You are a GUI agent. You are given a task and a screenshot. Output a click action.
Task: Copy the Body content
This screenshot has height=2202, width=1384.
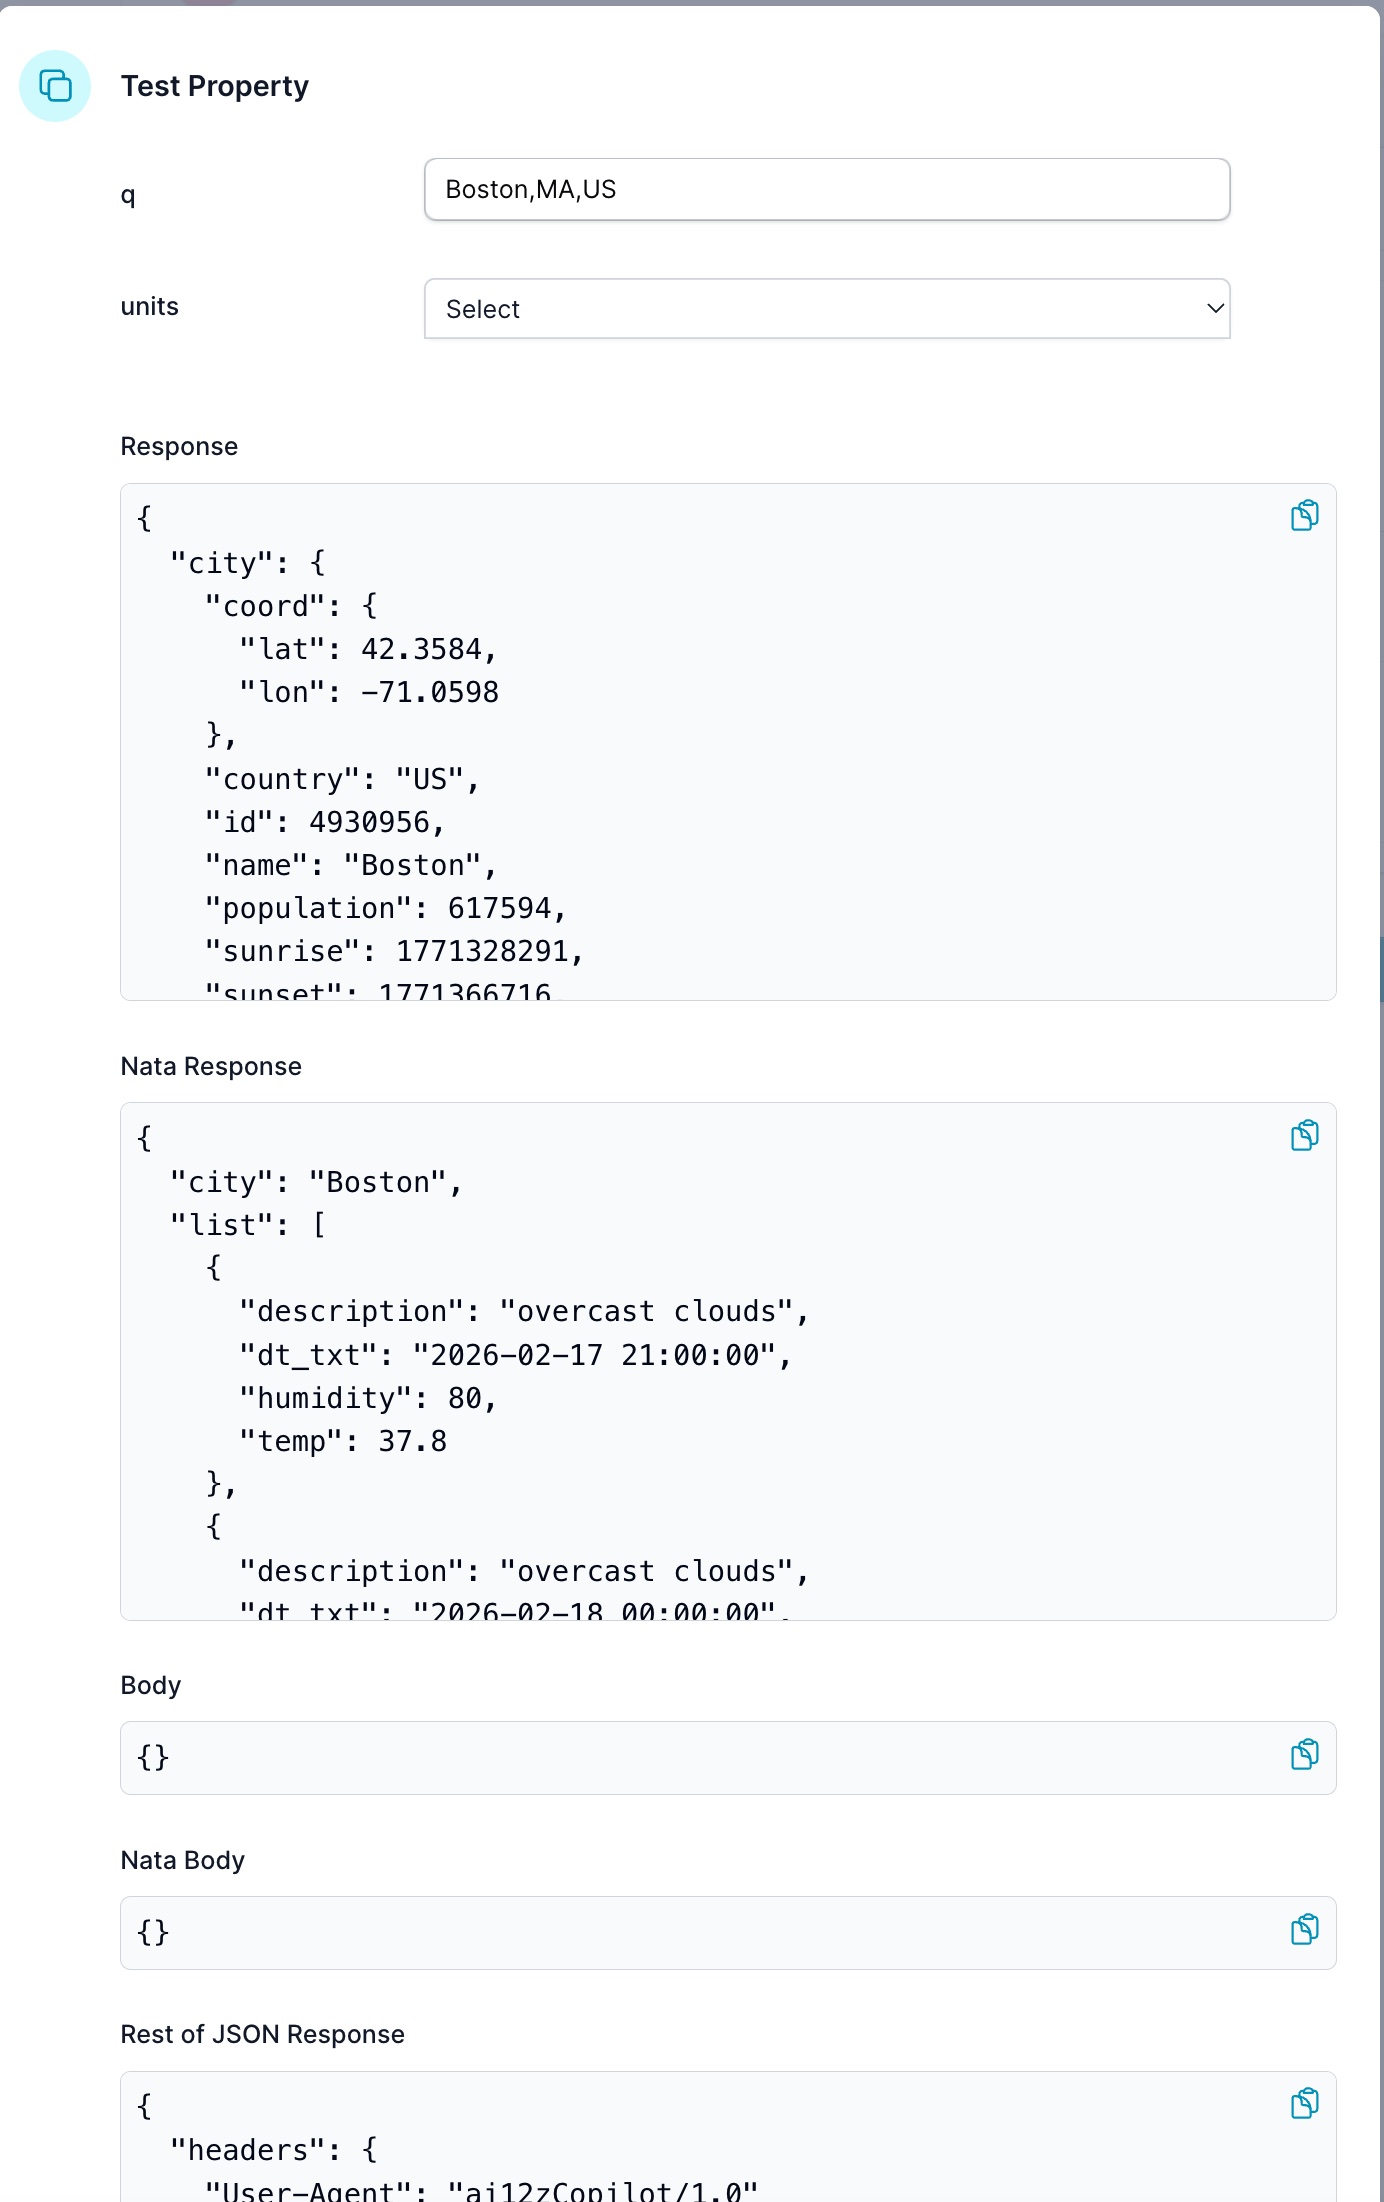1304,1755
